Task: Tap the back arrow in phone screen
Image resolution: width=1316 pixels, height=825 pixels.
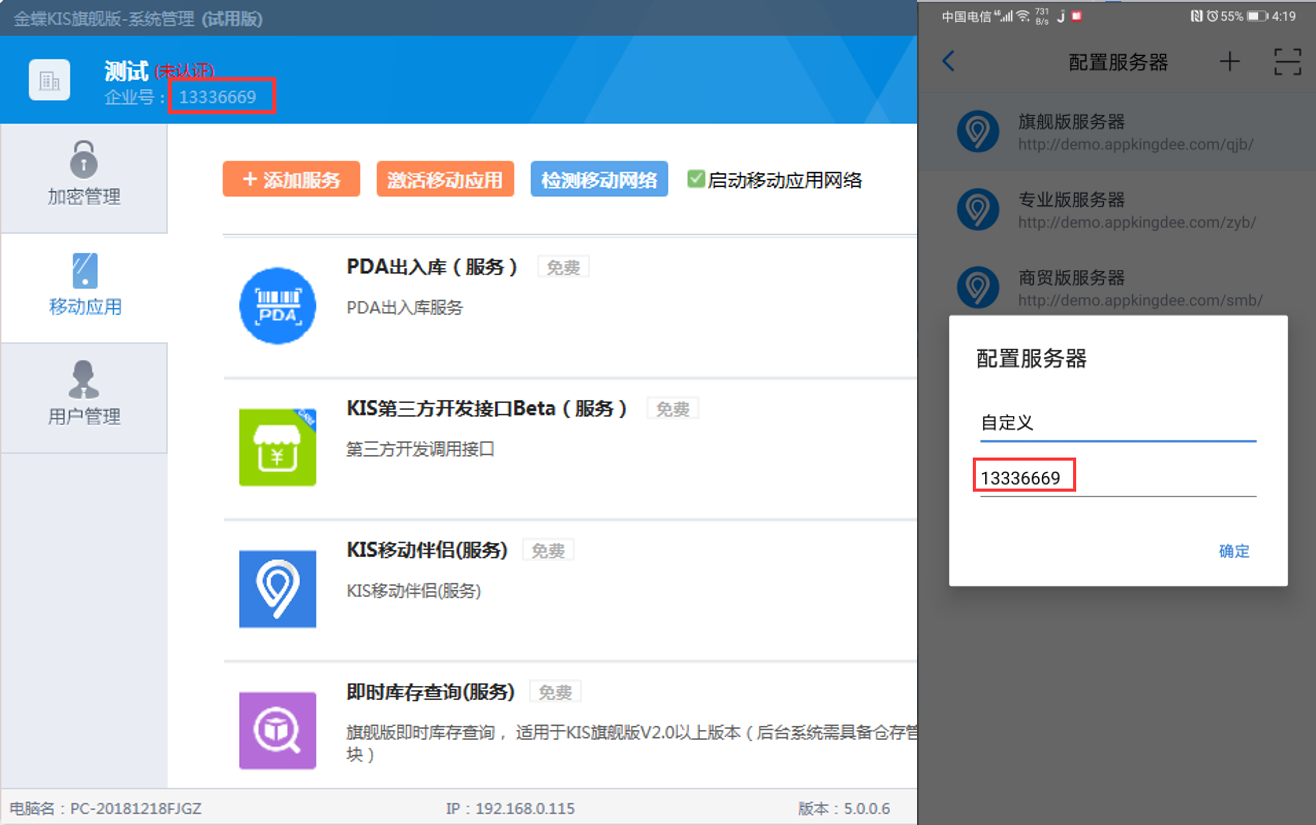Action: click(949, 61)
